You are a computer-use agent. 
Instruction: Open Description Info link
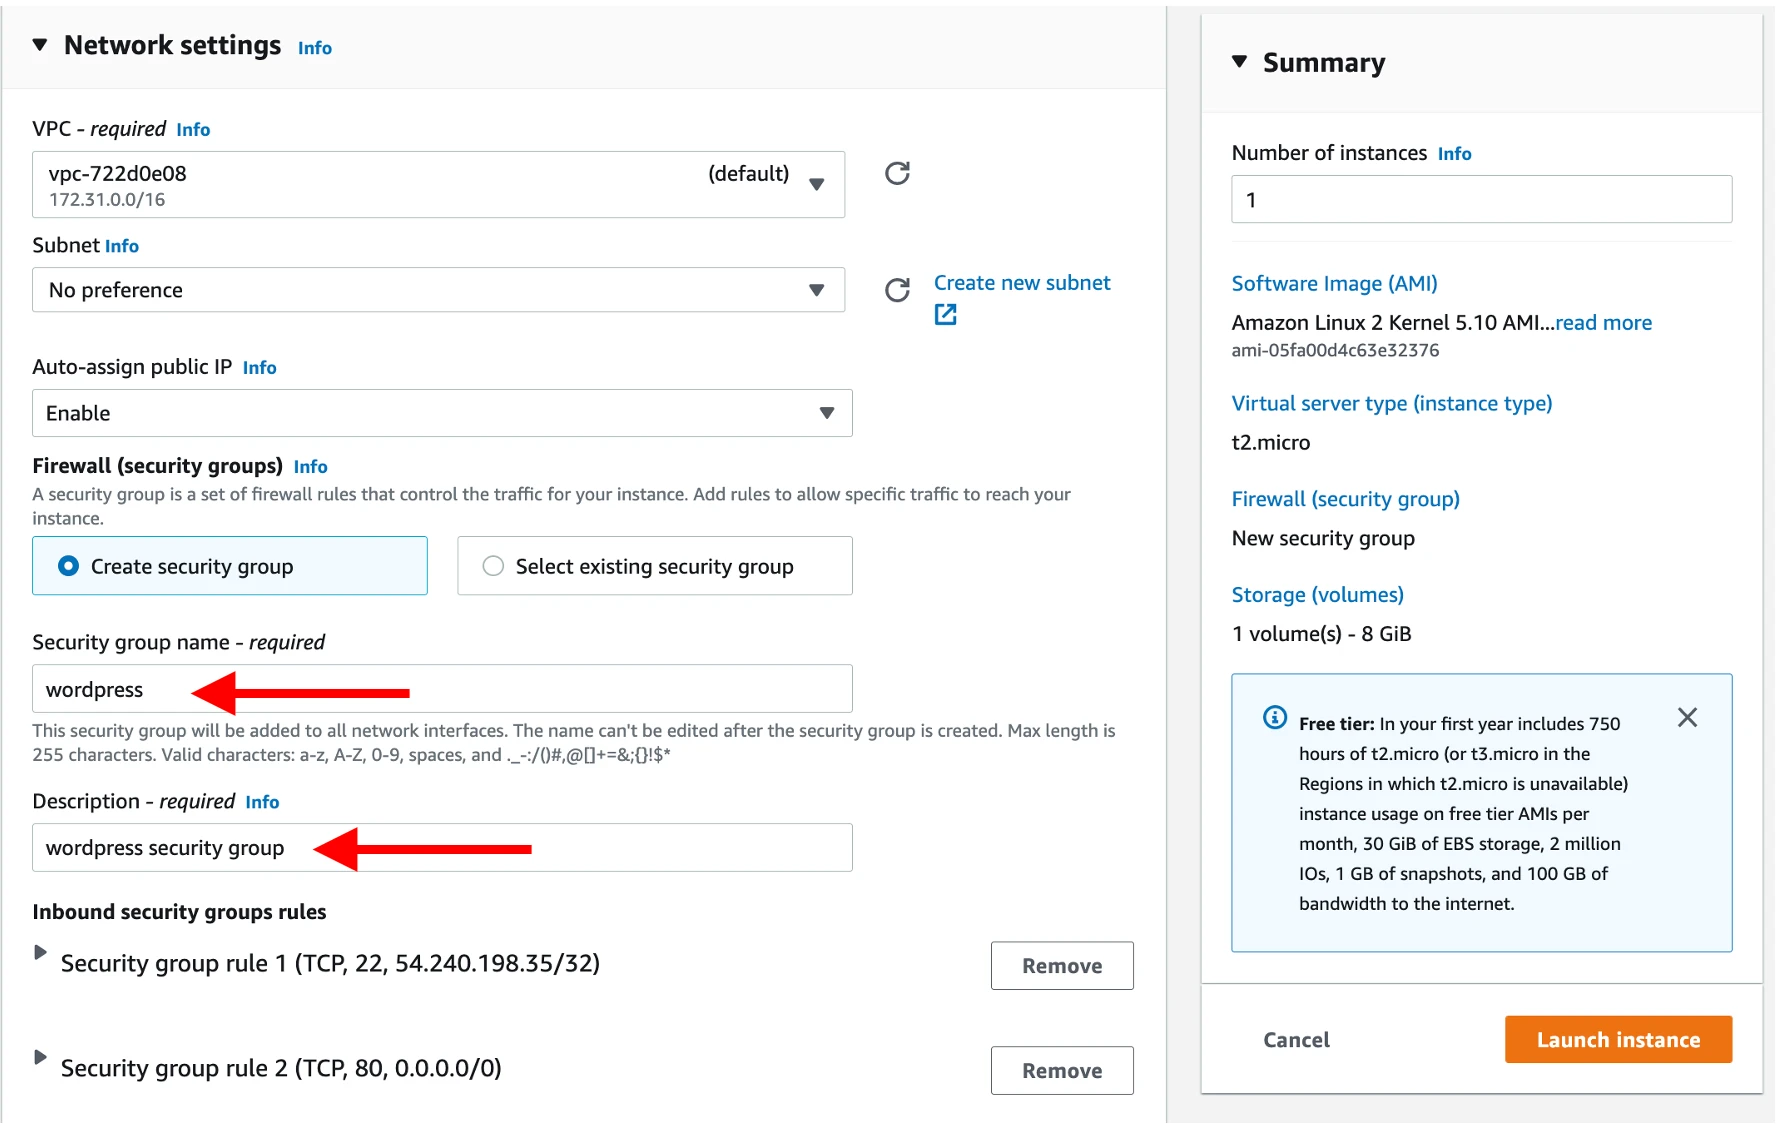click(x=262, y=802)
